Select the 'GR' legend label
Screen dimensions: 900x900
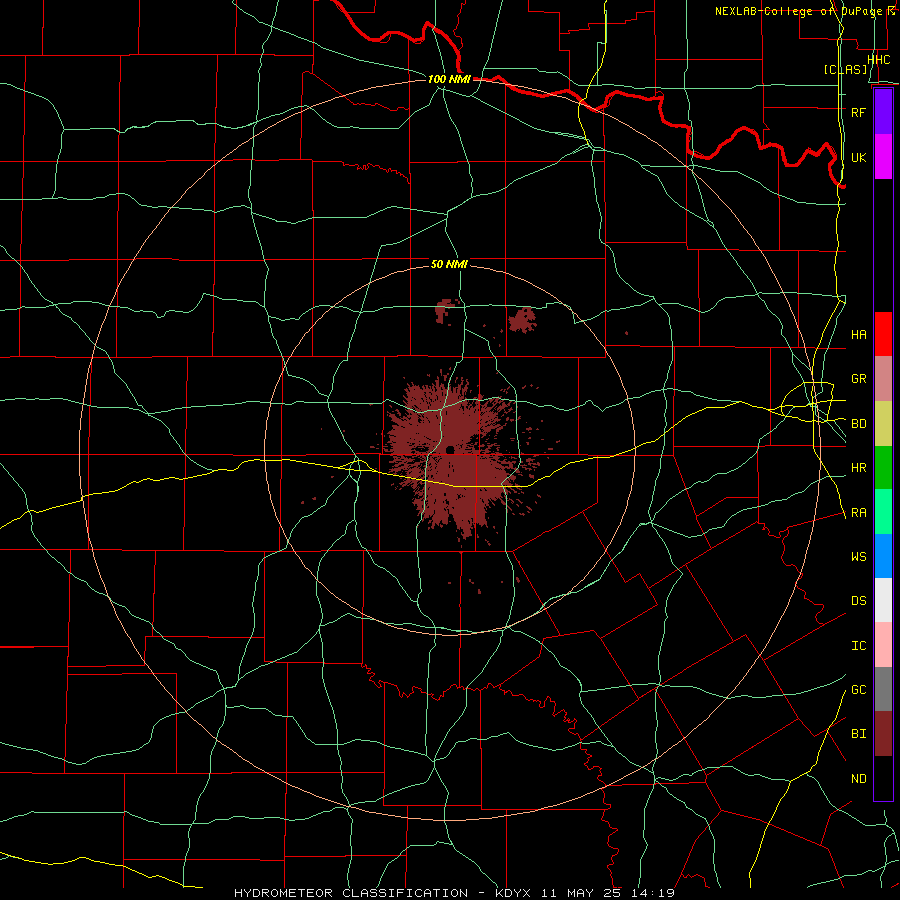(x=858, y=379)
